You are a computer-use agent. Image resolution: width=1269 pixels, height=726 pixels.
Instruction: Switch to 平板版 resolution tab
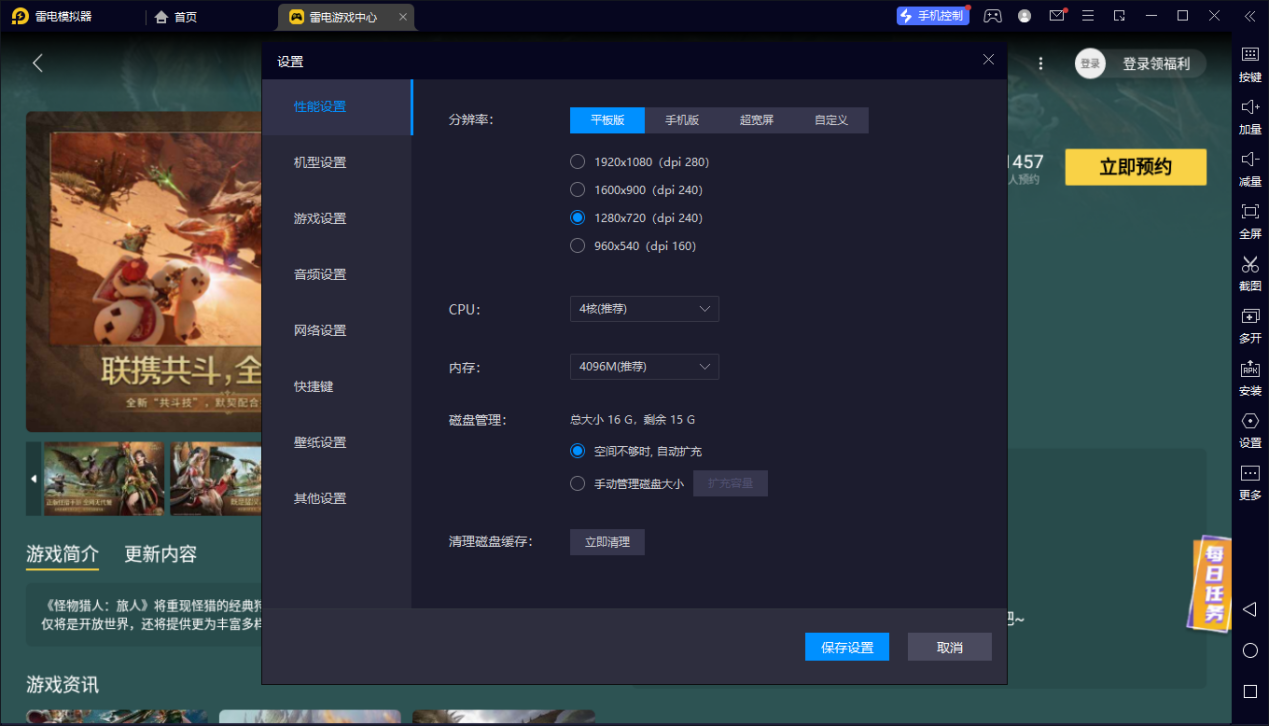[x=607, y=120]
